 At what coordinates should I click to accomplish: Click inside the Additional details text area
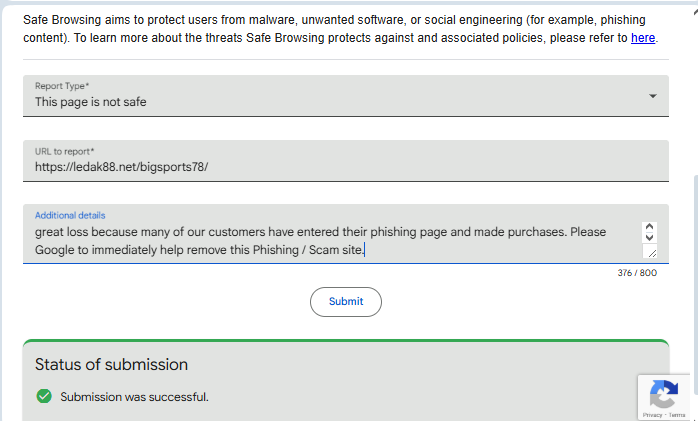[x=330, y=240]
